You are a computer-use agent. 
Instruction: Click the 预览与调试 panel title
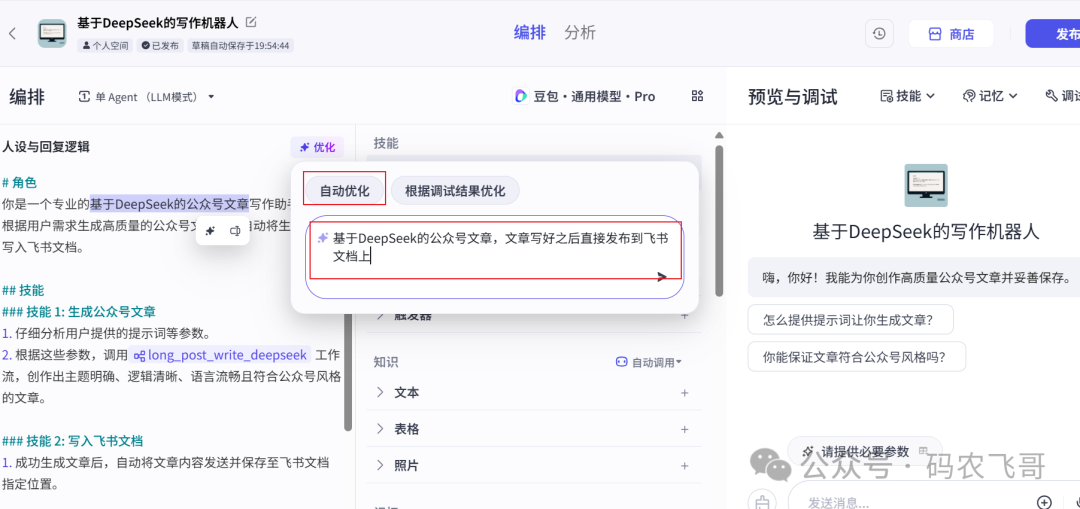[x=793, y=97]
